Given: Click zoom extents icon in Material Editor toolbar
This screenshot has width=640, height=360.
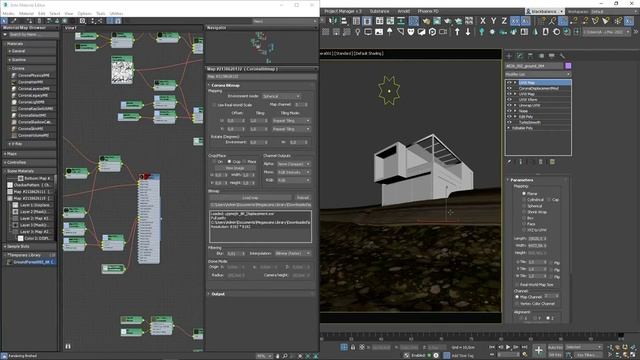Looking at the screenshot, I should click(x=82, y=21).
